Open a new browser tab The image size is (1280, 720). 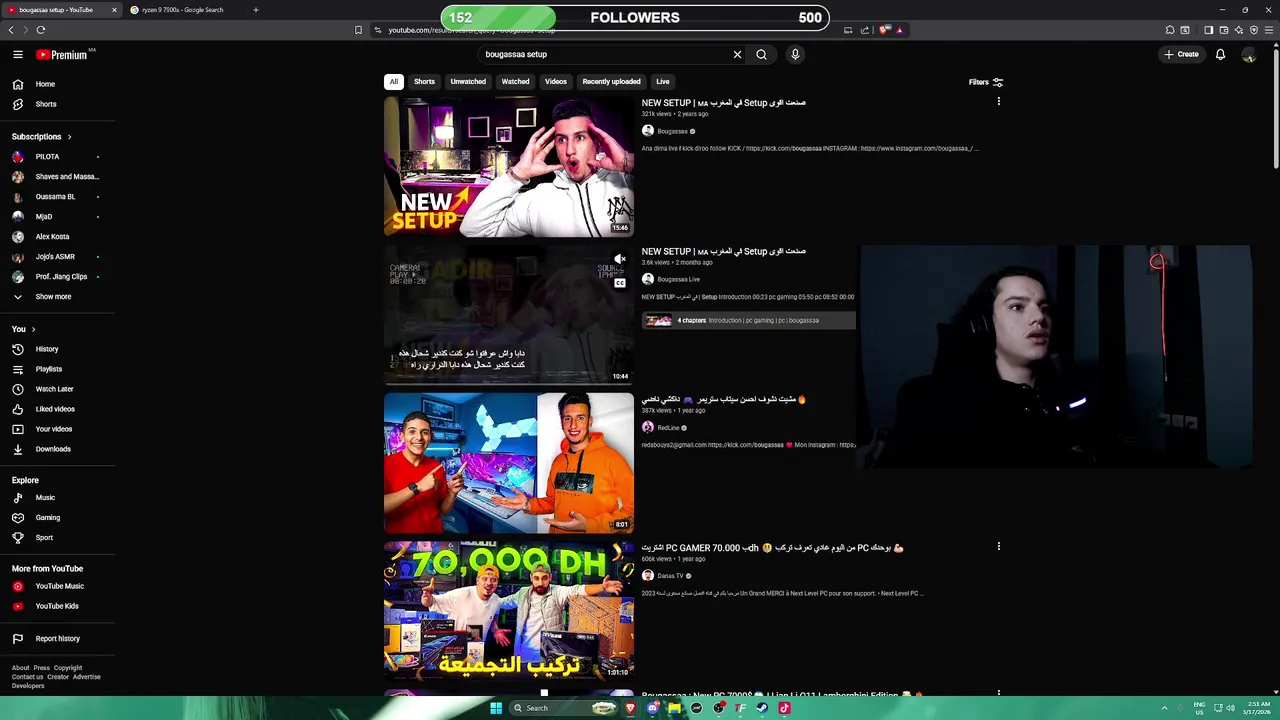pyautogui.click(x=255, y=10)
